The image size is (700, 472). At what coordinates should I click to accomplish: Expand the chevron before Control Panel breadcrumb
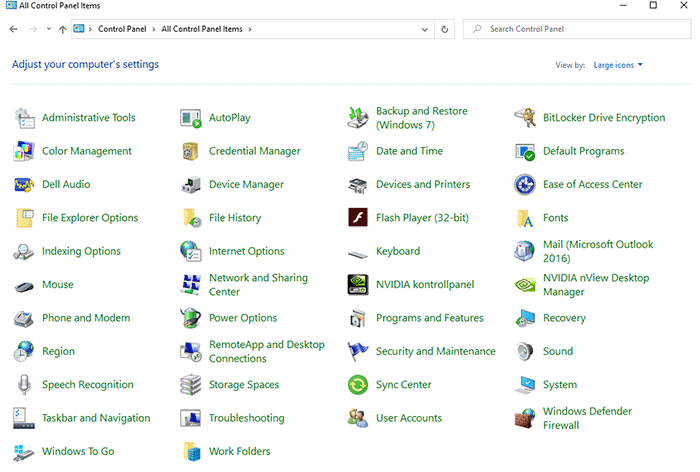(90, 29)
